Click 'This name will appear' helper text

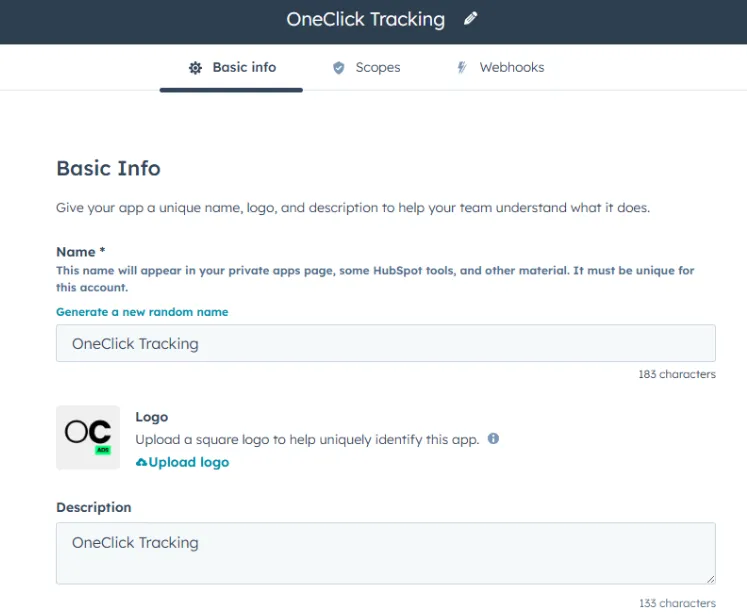coord(375,279)
